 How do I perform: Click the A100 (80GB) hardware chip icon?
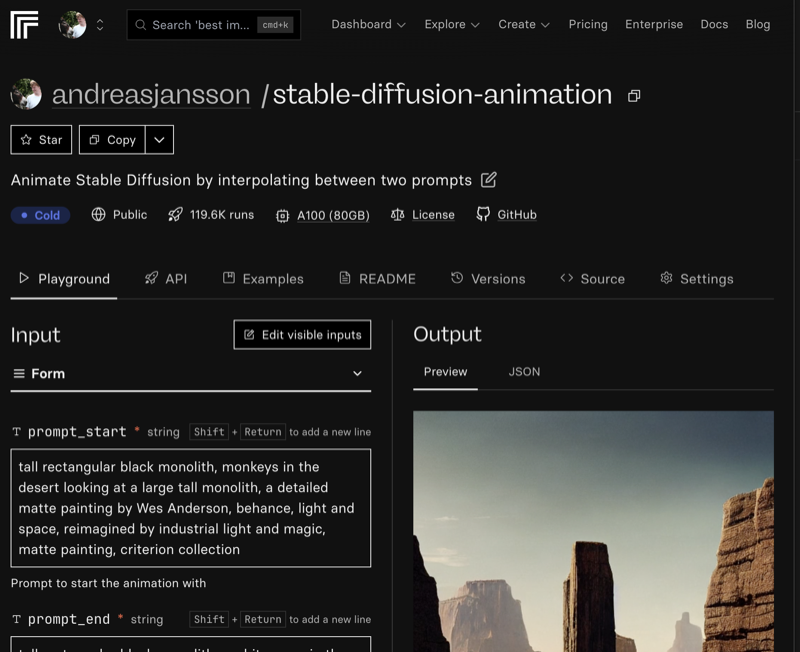click(x=283, y=214)
